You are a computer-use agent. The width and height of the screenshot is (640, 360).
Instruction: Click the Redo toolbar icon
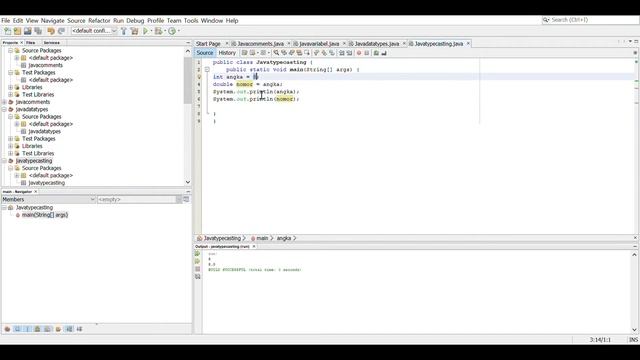click(61, 31)
